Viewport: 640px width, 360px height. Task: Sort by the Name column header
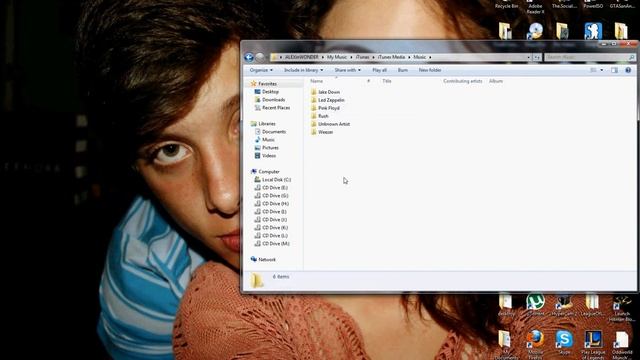(316, 81)
